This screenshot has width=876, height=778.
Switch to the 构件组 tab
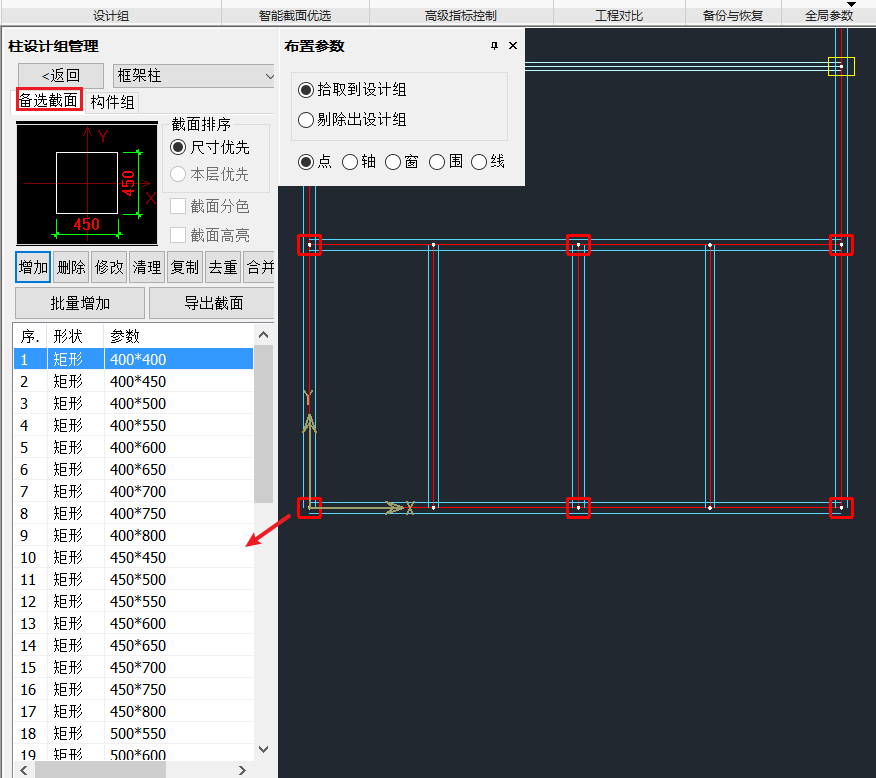112,102
